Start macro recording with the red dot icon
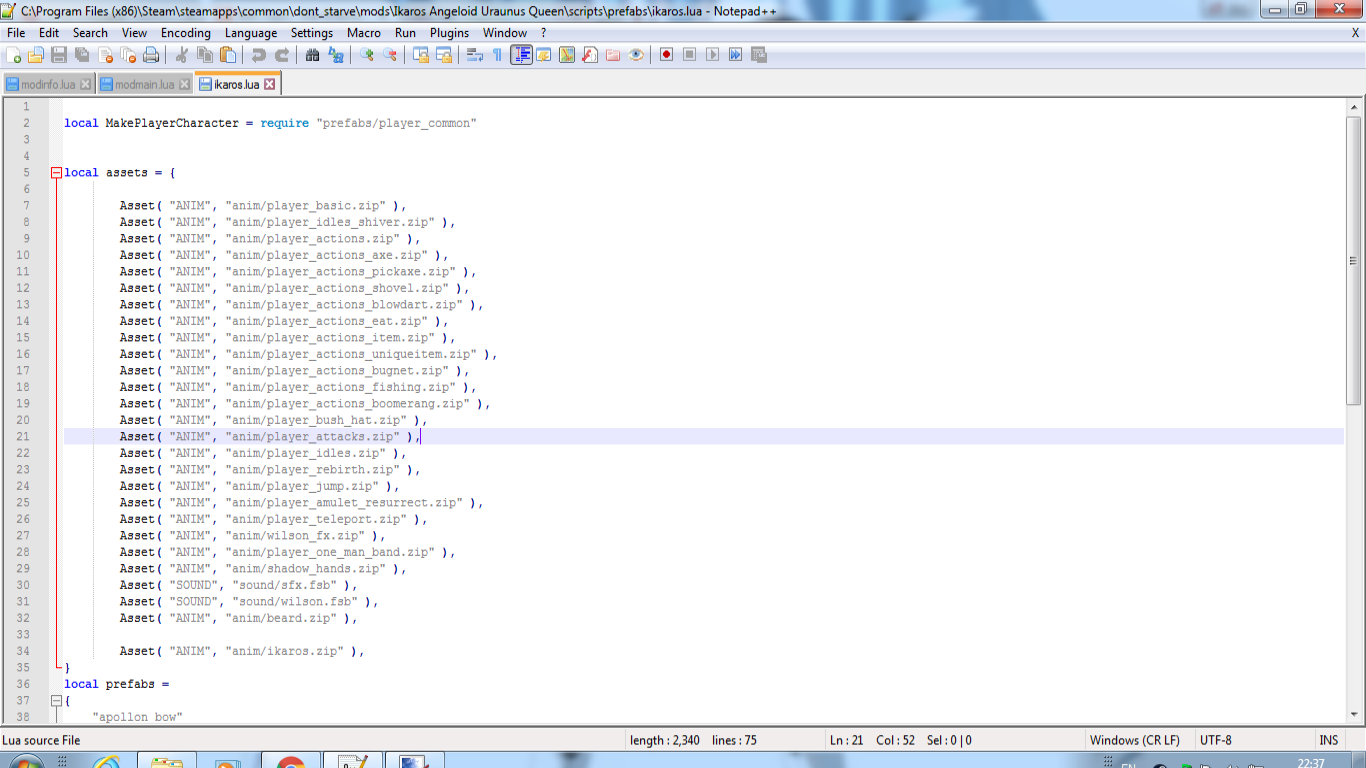Screen dimensions: 1366x768 tap(666, 55)
